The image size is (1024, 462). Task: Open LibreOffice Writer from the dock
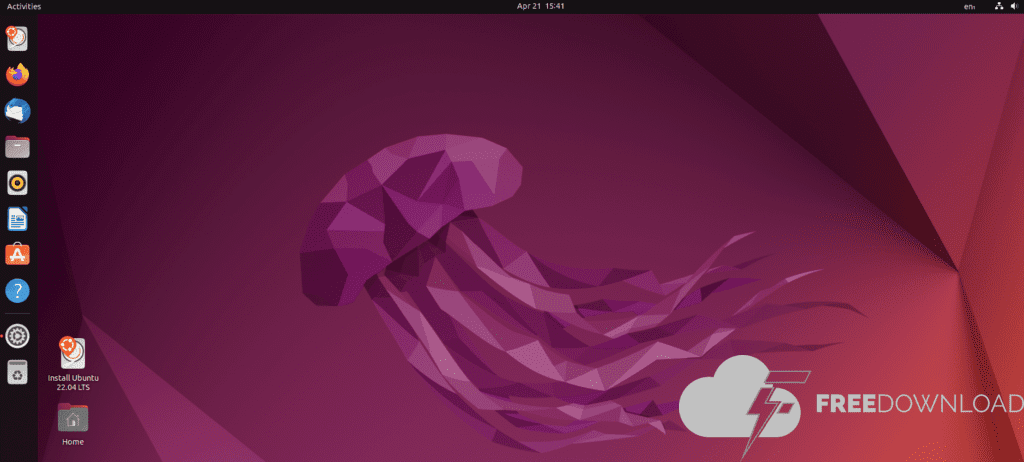[17, 219]
